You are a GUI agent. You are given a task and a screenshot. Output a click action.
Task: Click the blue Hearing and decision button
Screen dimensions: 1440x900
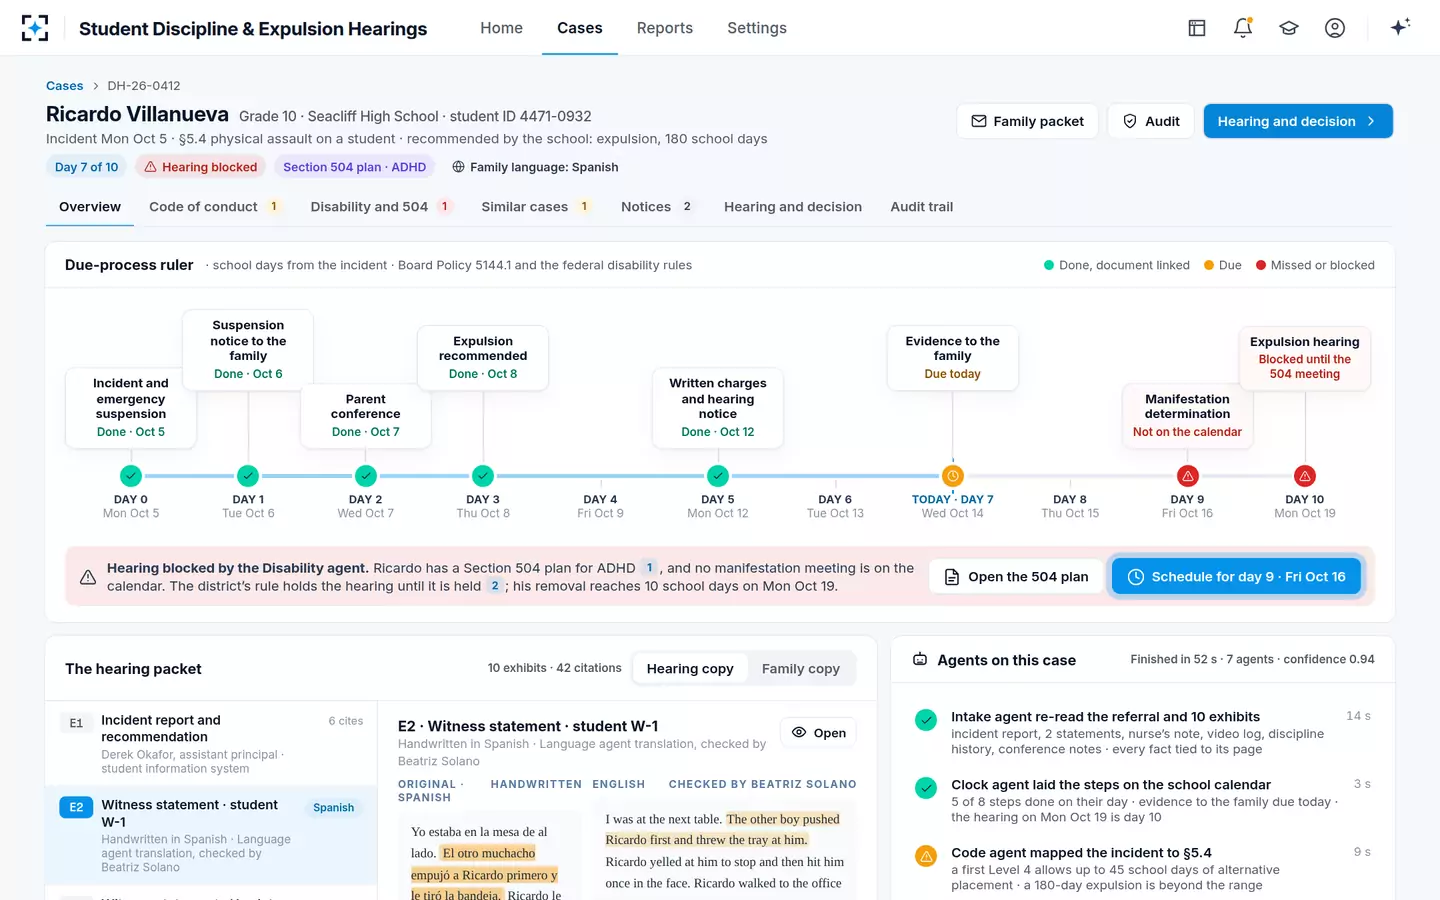pos(1298,121)
